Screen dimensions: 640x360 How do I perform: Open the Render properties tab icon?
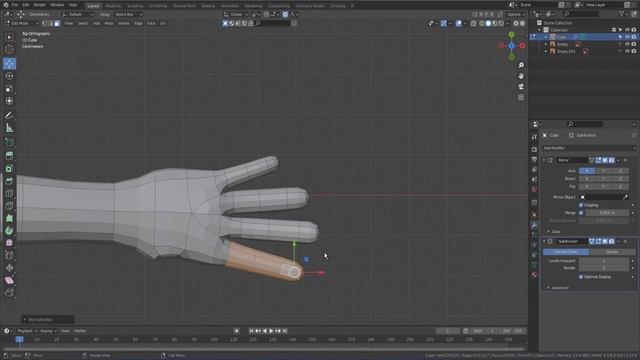534,149
